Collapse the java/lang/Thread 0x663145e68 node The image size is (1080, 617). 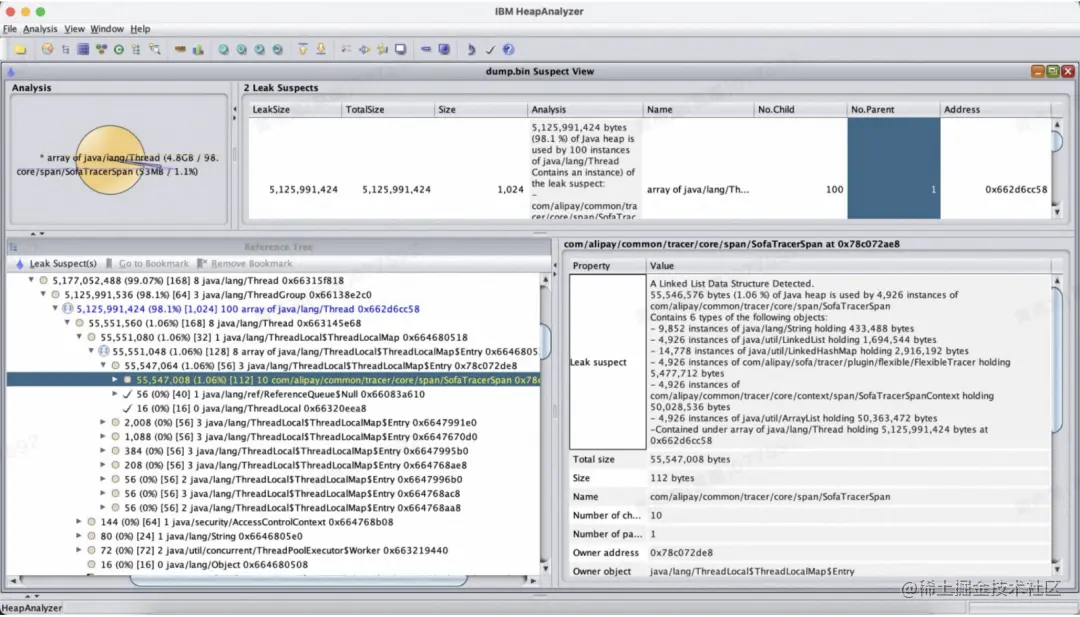point(68,323)
